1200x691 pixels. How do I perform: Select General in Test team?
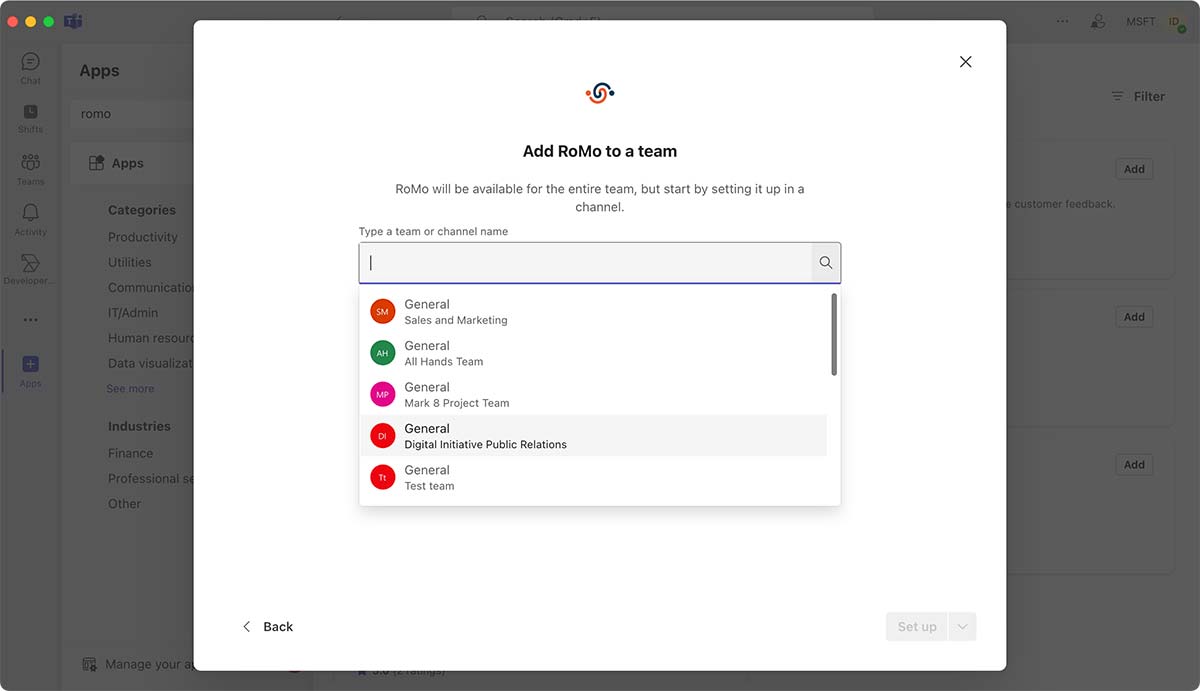pyautogui.click(x=593, y=477)
